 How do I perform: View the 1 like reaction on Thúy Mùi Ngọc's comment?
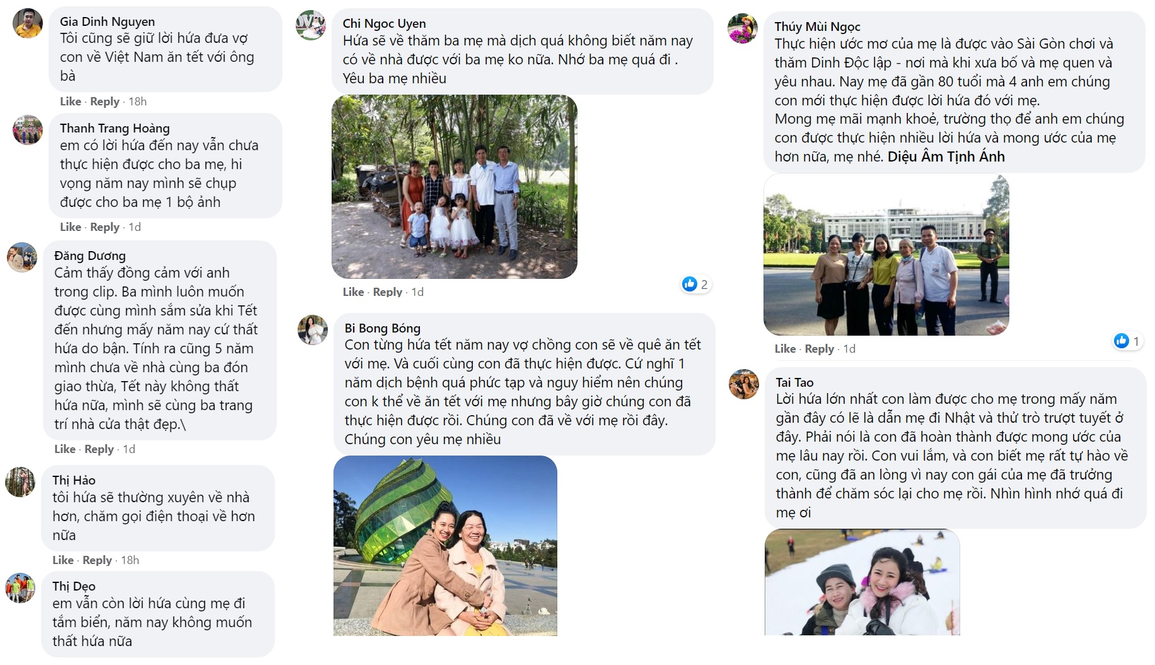[1127, 340]
